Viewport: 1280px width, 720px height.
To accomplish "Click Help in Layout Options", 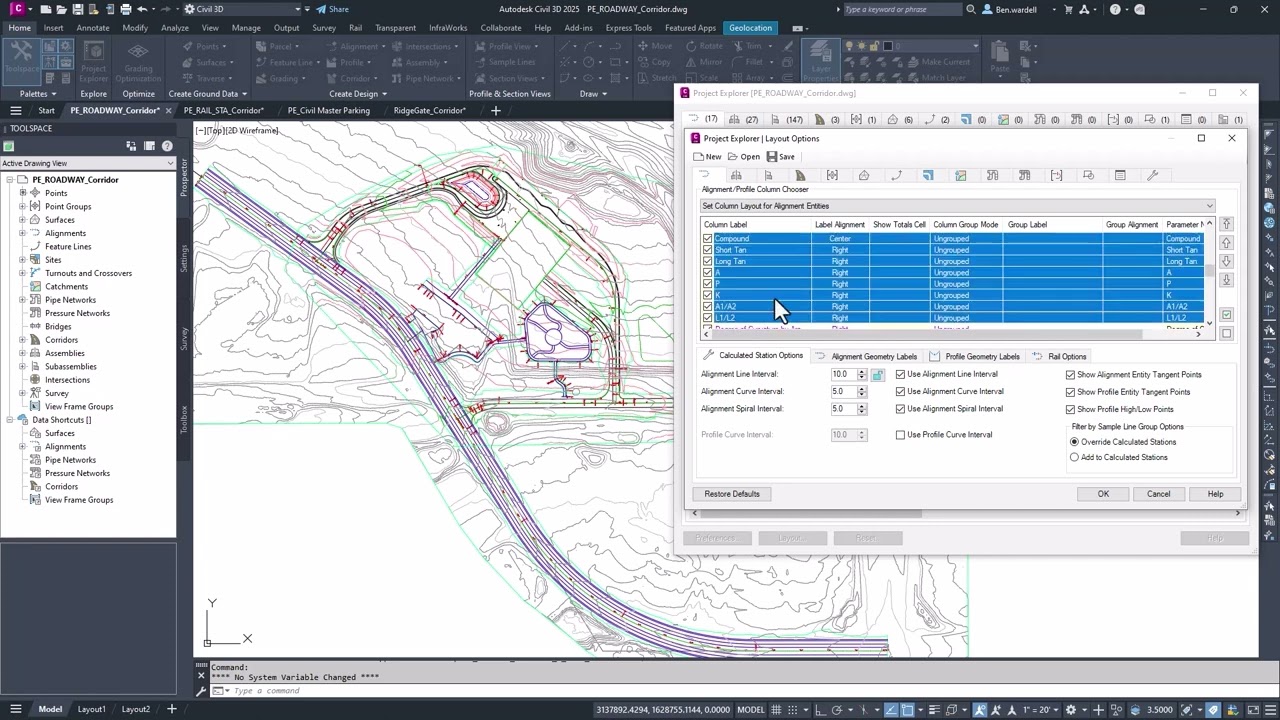I will [1215, 494].
